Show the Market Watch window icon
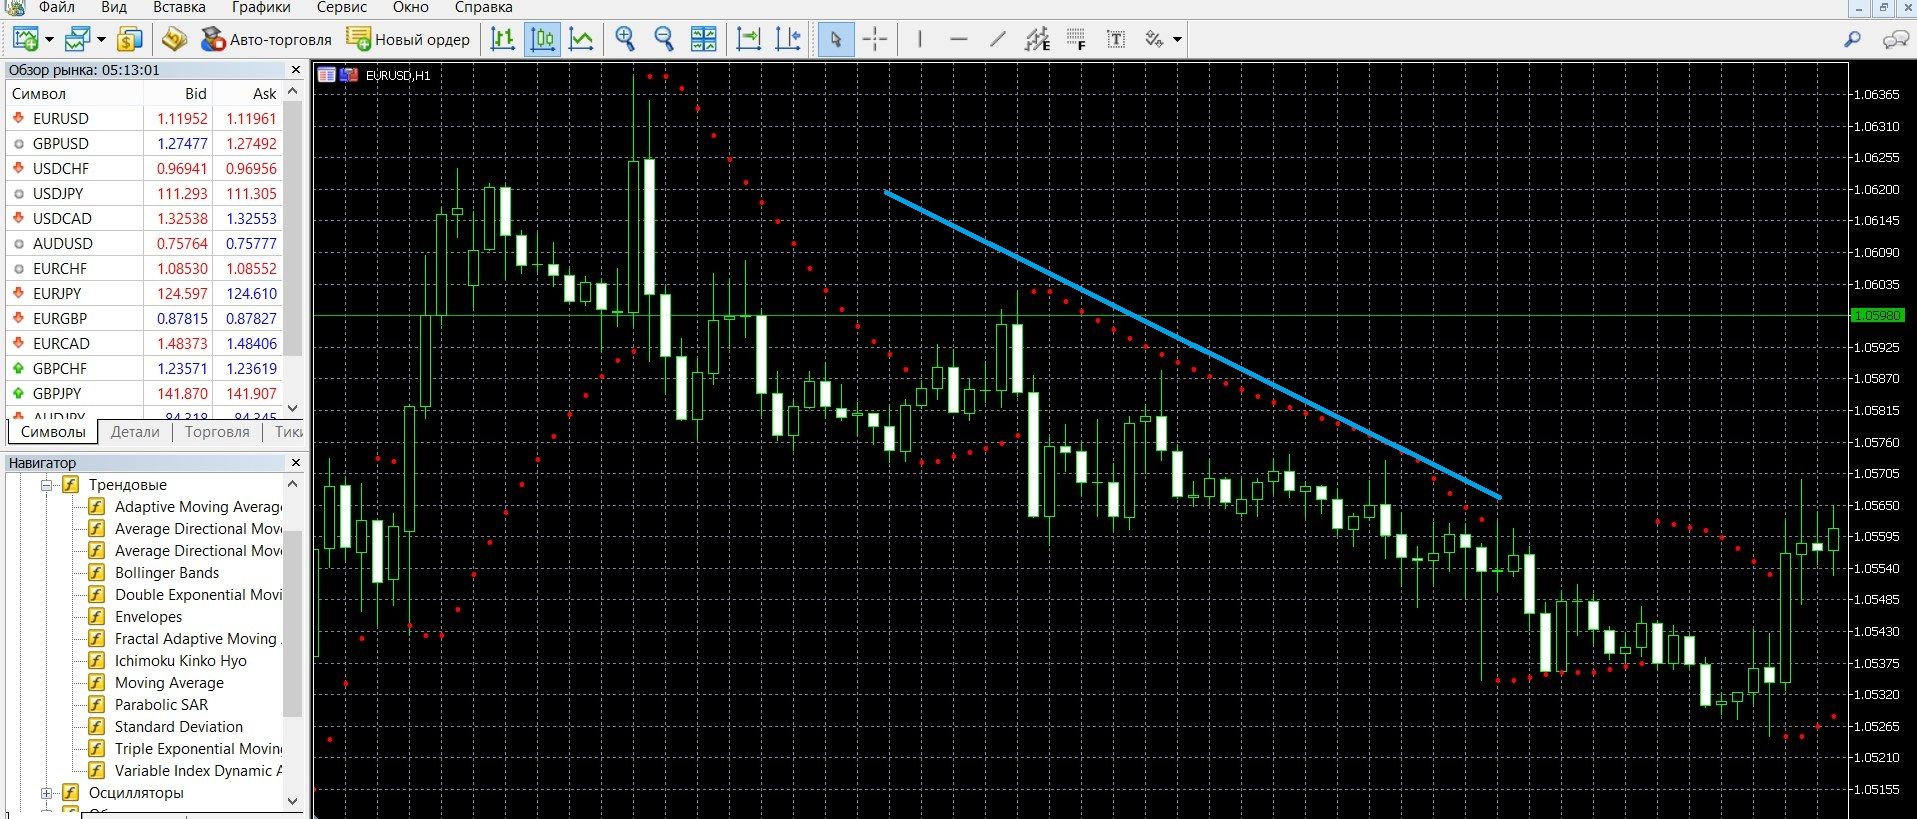Viewport: 1917px width, 819px height. tap(129, 39)
